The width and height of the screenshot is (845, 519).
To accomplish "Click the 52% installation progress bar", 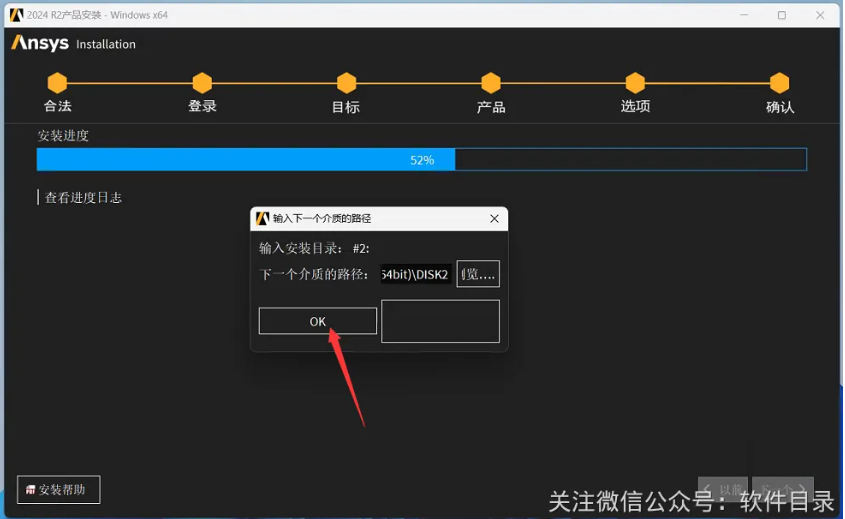I will [x=421, y=160].
